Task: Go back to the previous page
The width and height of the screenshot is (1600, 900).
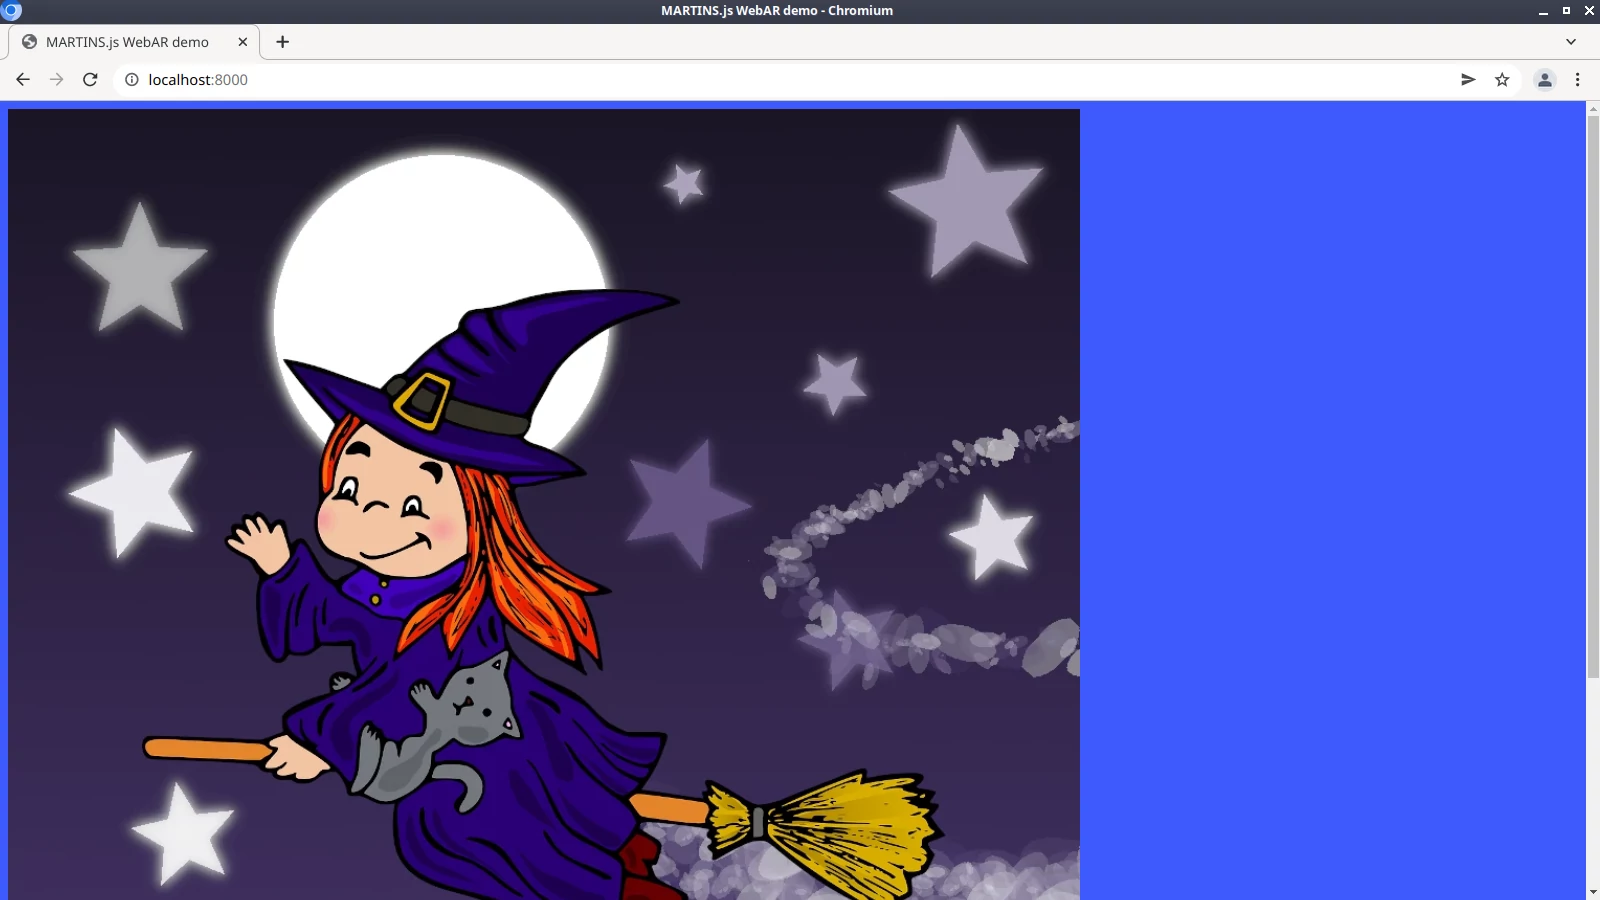Action: point(23,80)
